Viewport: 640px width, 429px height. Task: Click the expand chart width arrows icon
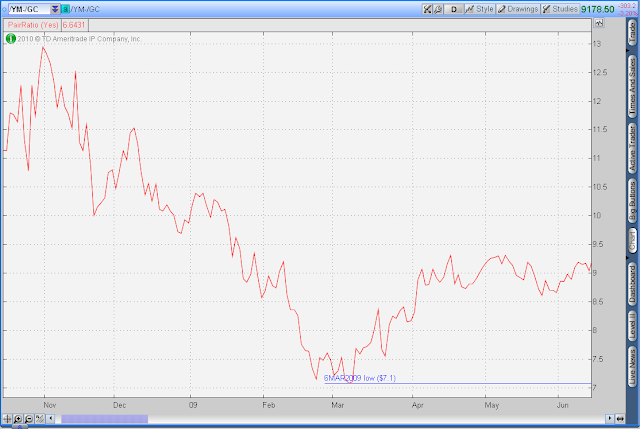620,418
